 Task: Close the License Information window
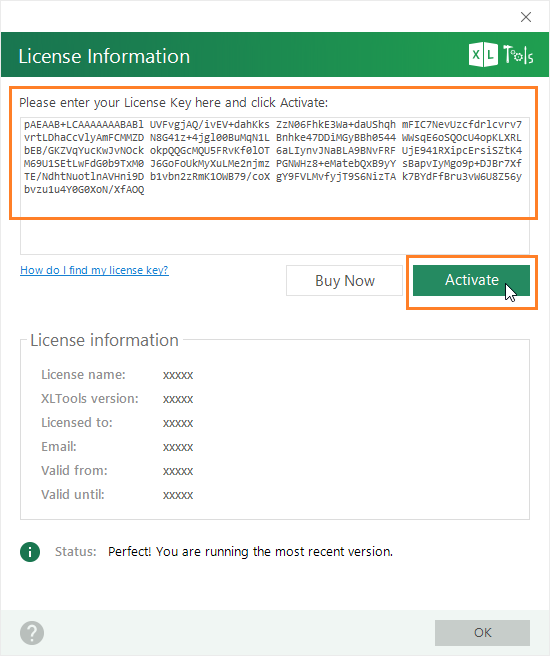point(526,17)
